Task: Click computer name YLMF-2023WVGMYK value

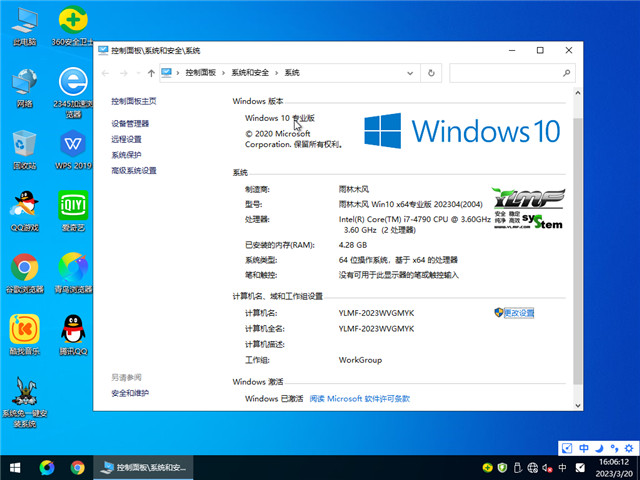Action: 376,313
